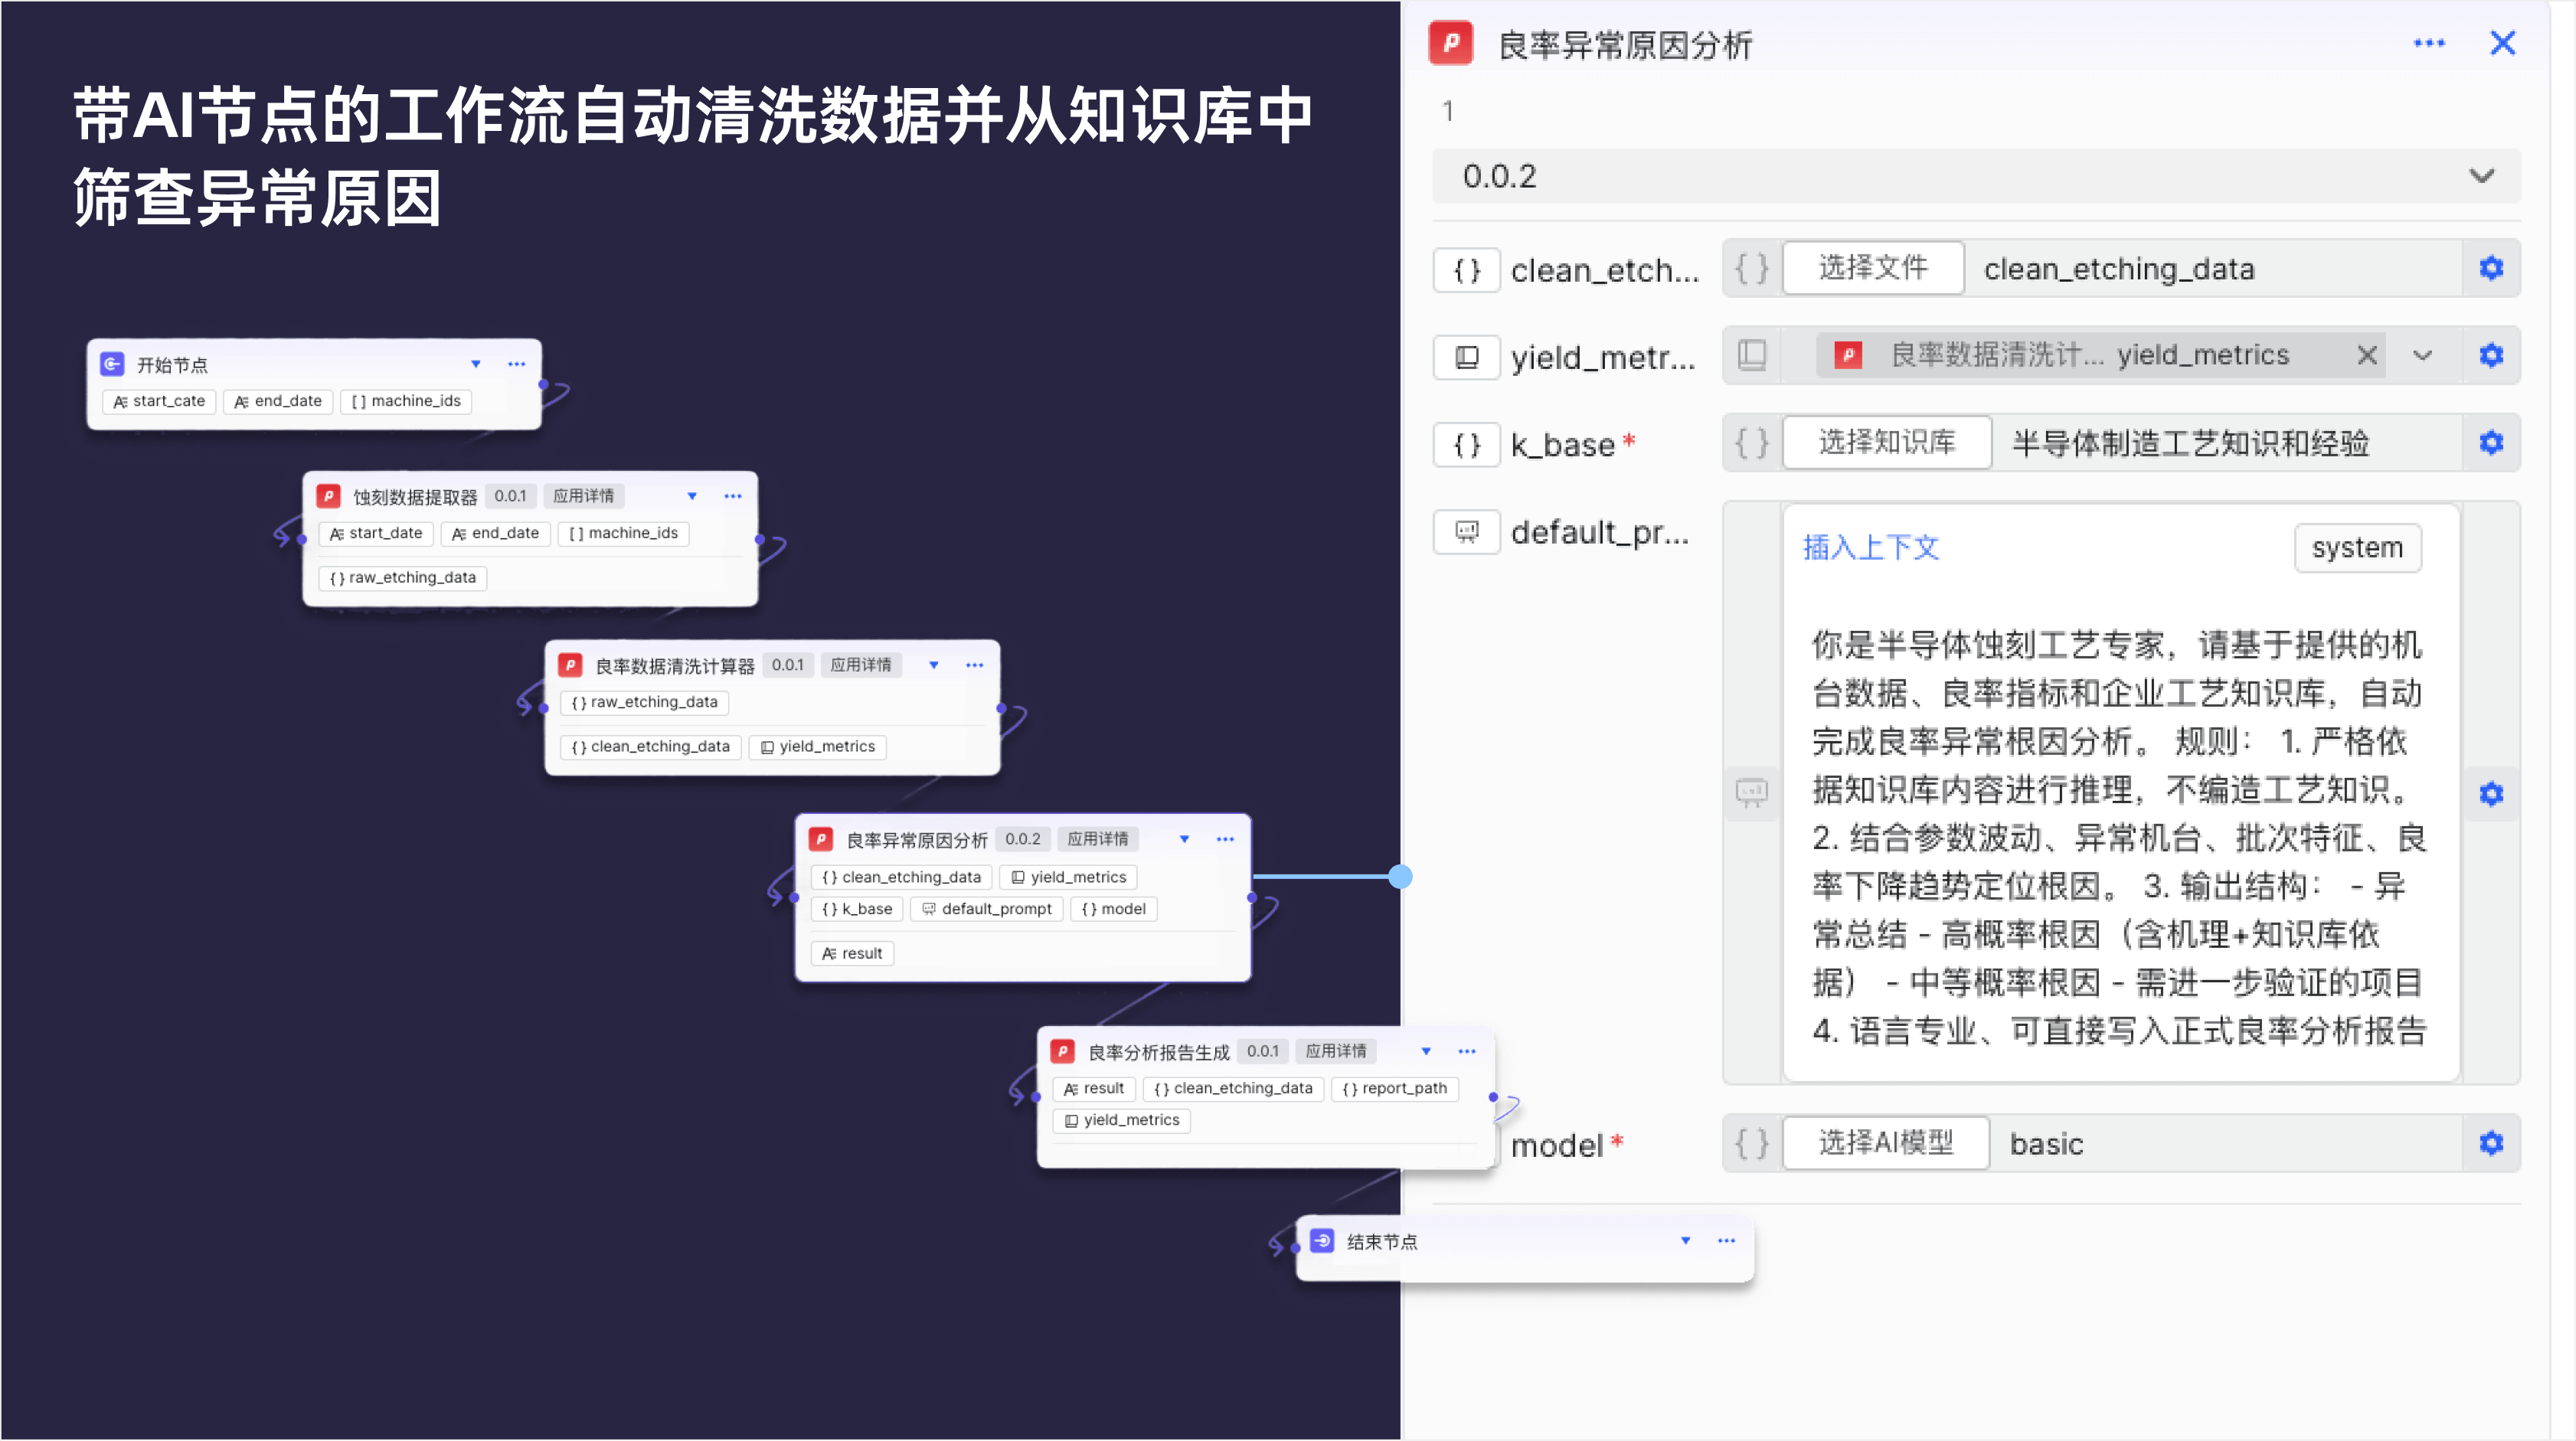Toggle variable mode braces for model field

1751,1142
